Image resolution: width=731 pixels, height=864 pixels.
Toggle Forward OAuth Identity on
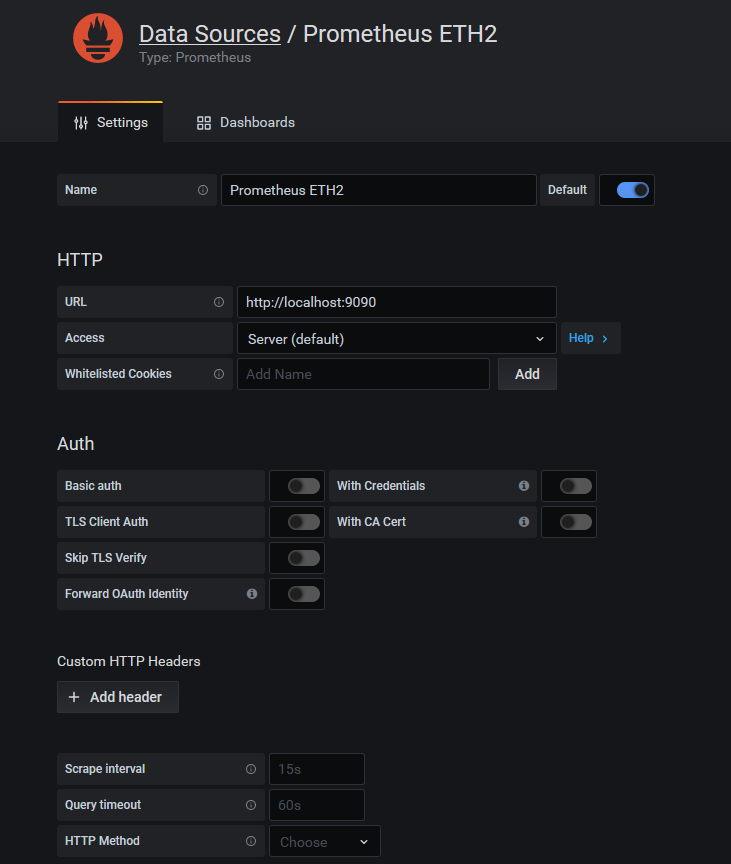pos(304,594)
